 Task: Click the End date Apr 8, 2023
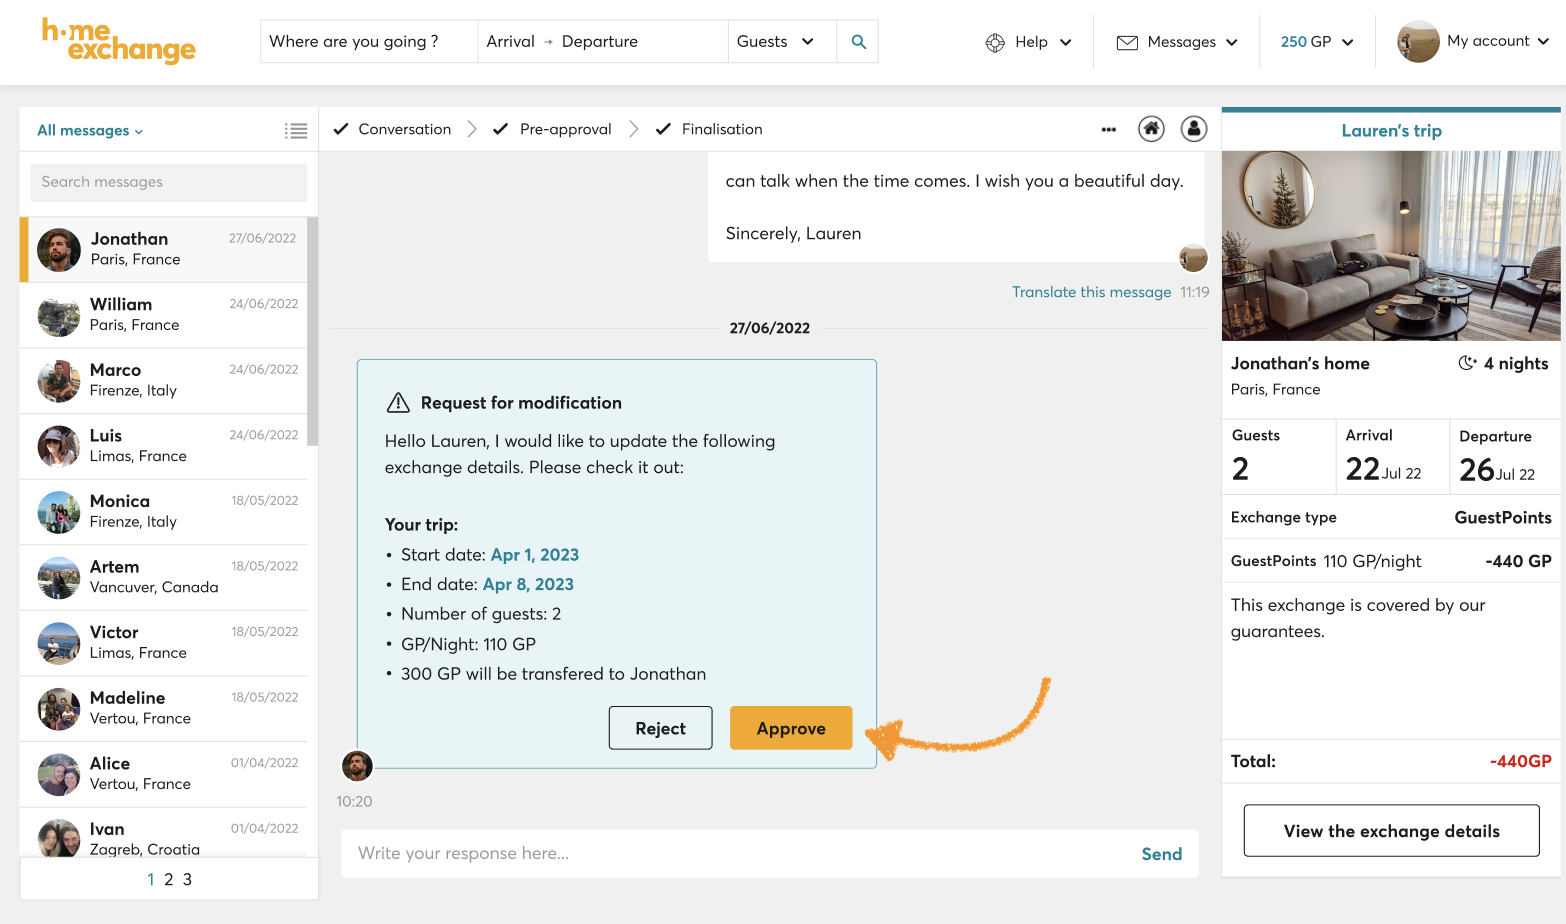(528, 584)
